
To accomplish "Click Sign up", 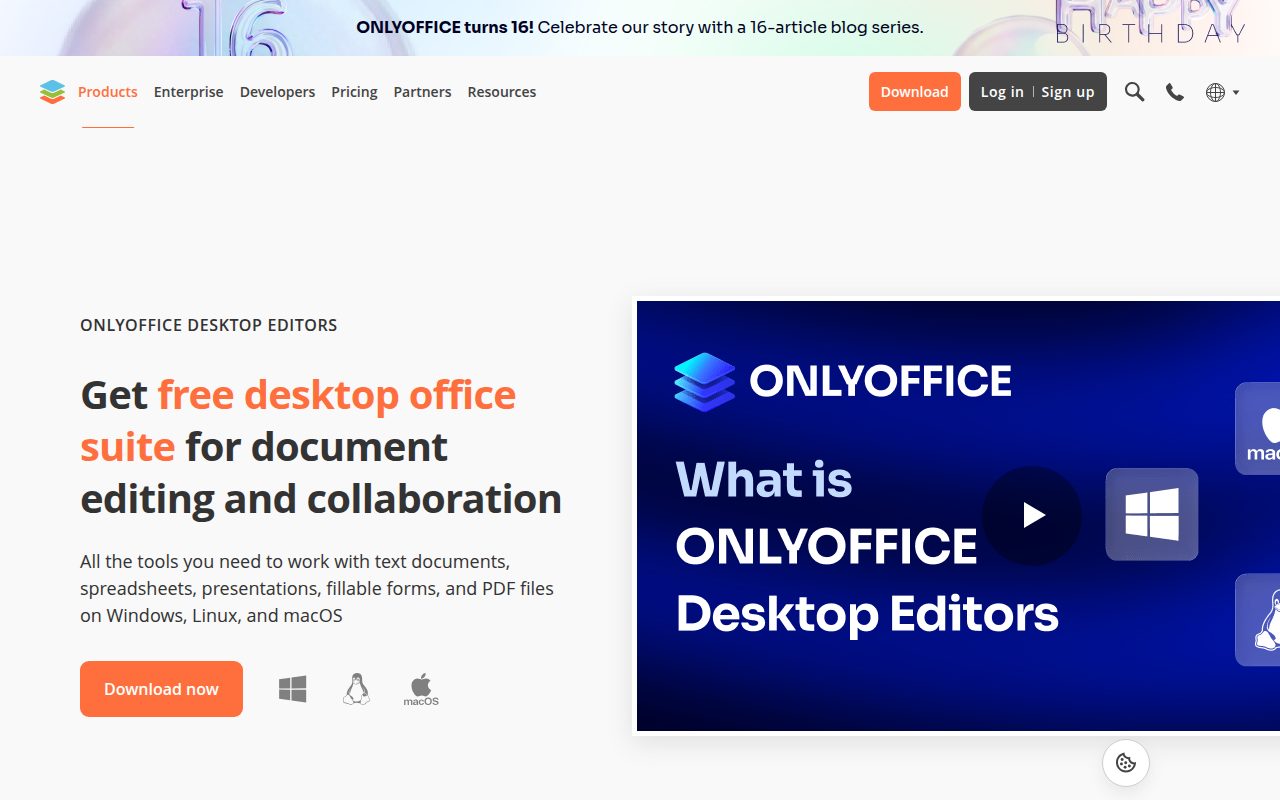I will point(1068,92).
